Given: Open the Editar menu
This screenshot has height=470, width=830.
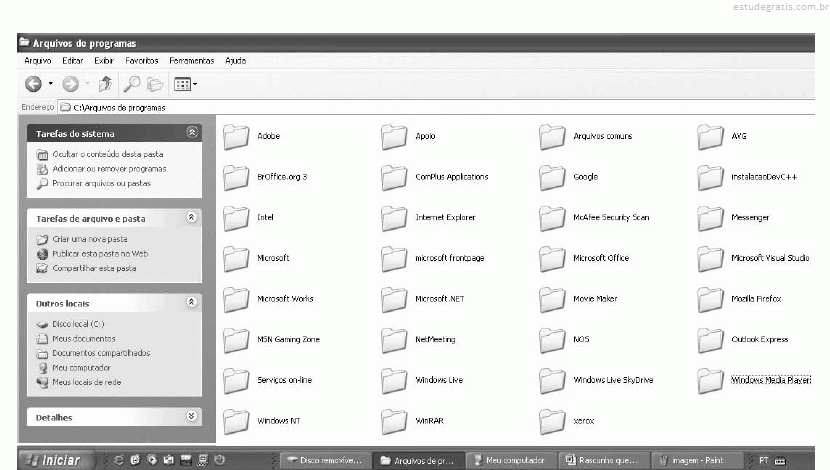Looking at the screenshot, I should pyautogui.click(x=73, y=61).
